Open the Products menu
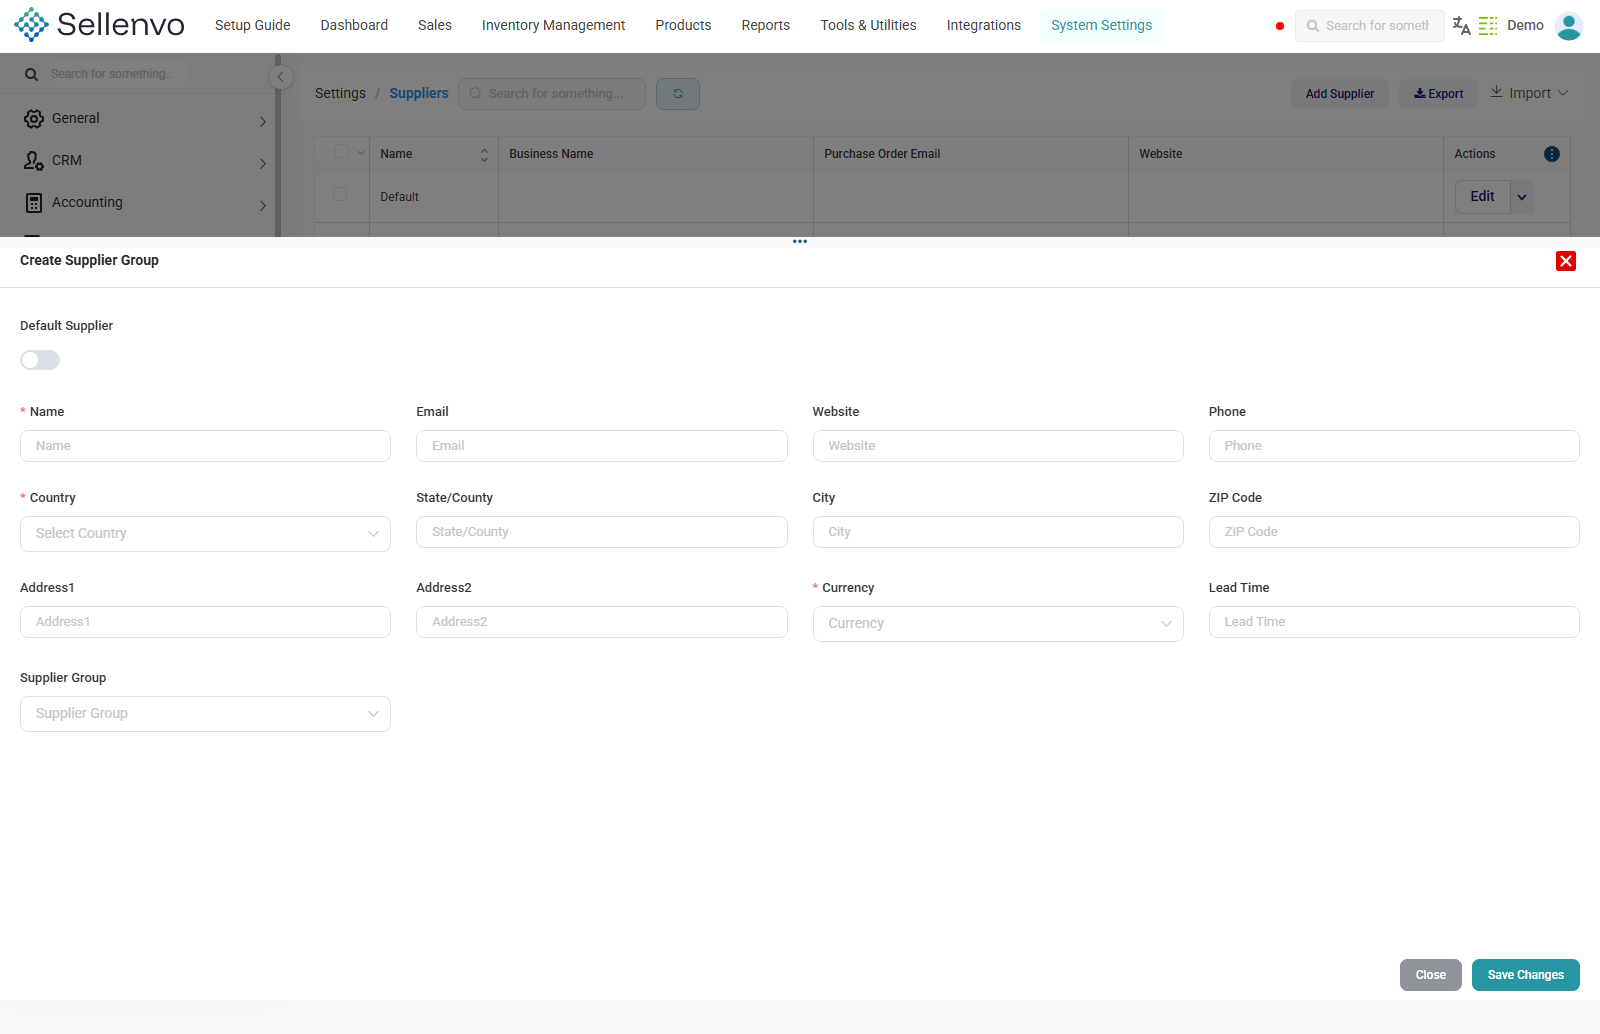This screenshot has width=1600, height=1034. click(683, 25)
